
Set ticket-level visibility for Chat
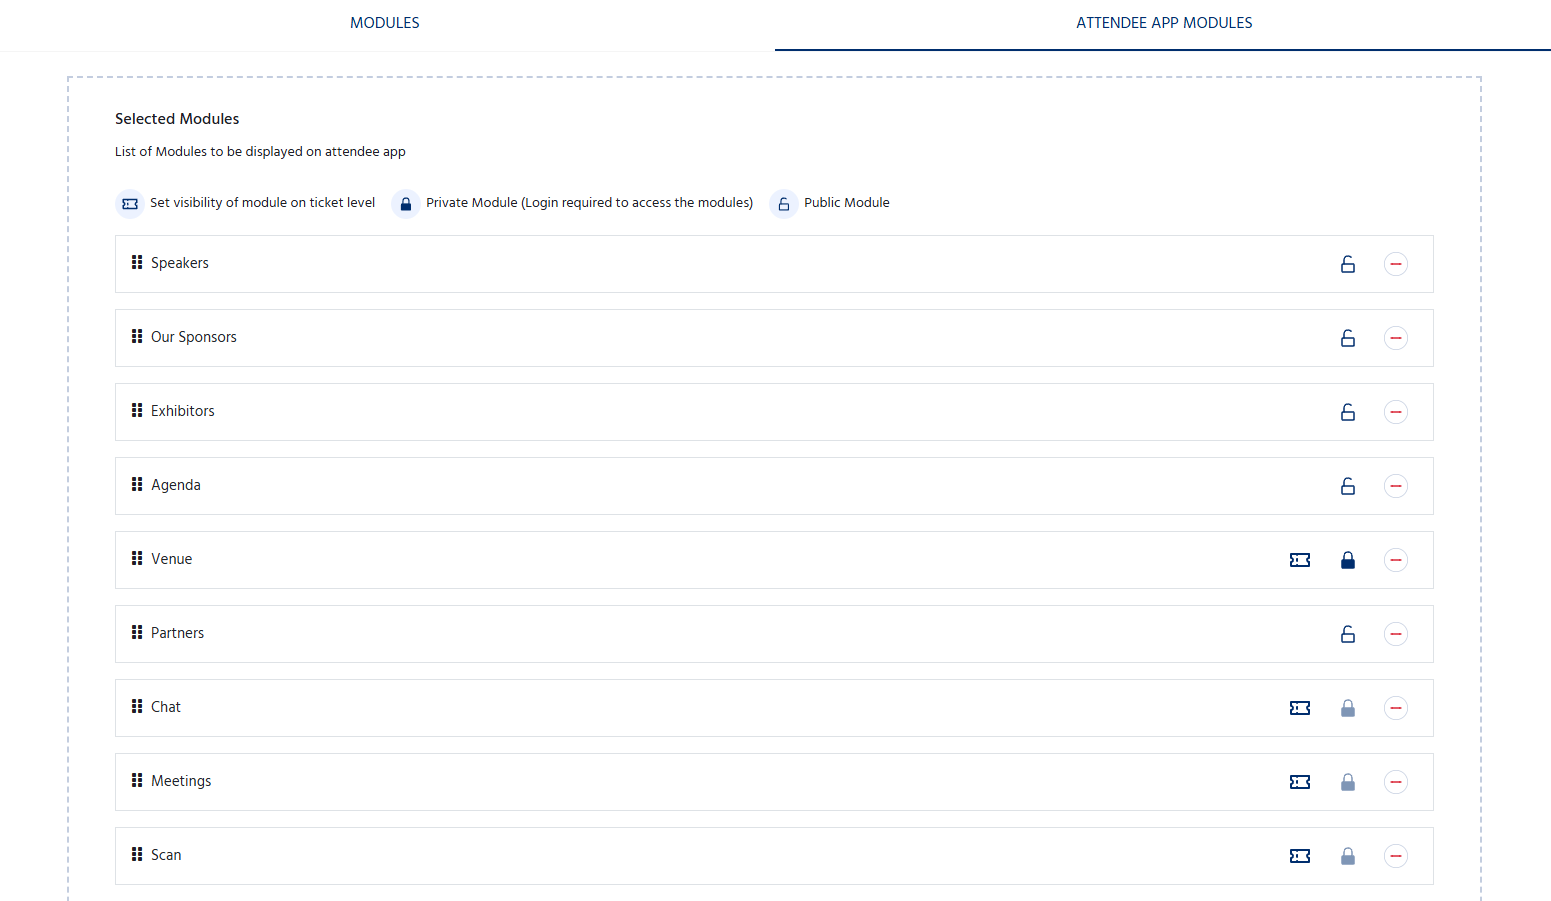click(1300, 708)
